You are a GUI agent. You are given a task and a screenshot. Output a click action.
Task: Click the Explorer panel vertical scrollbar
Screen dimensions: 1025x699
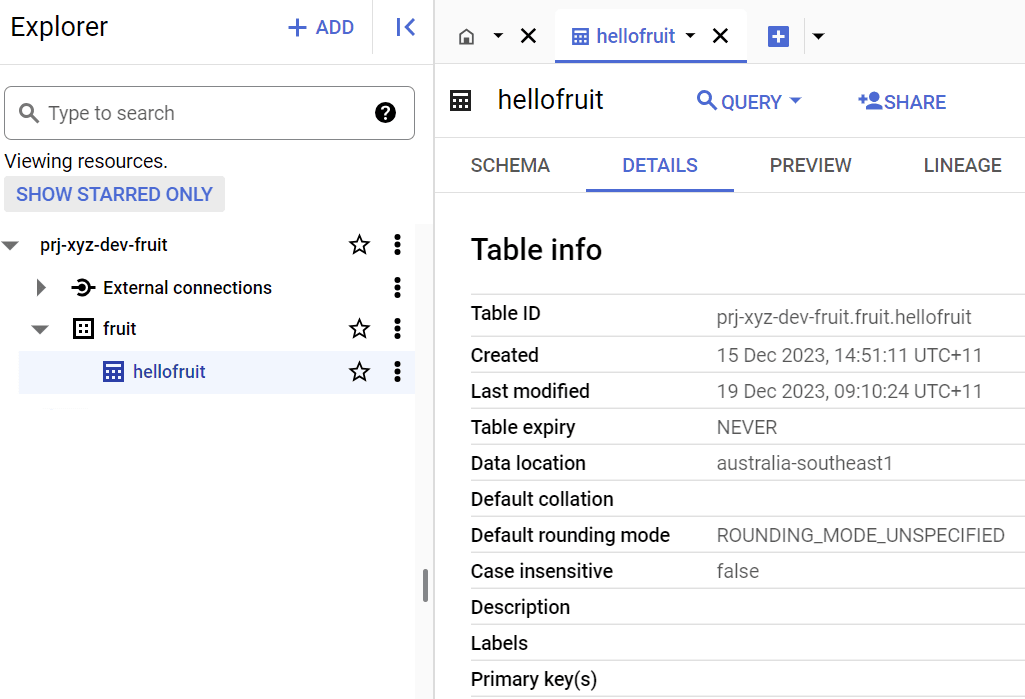click(426, 585)
